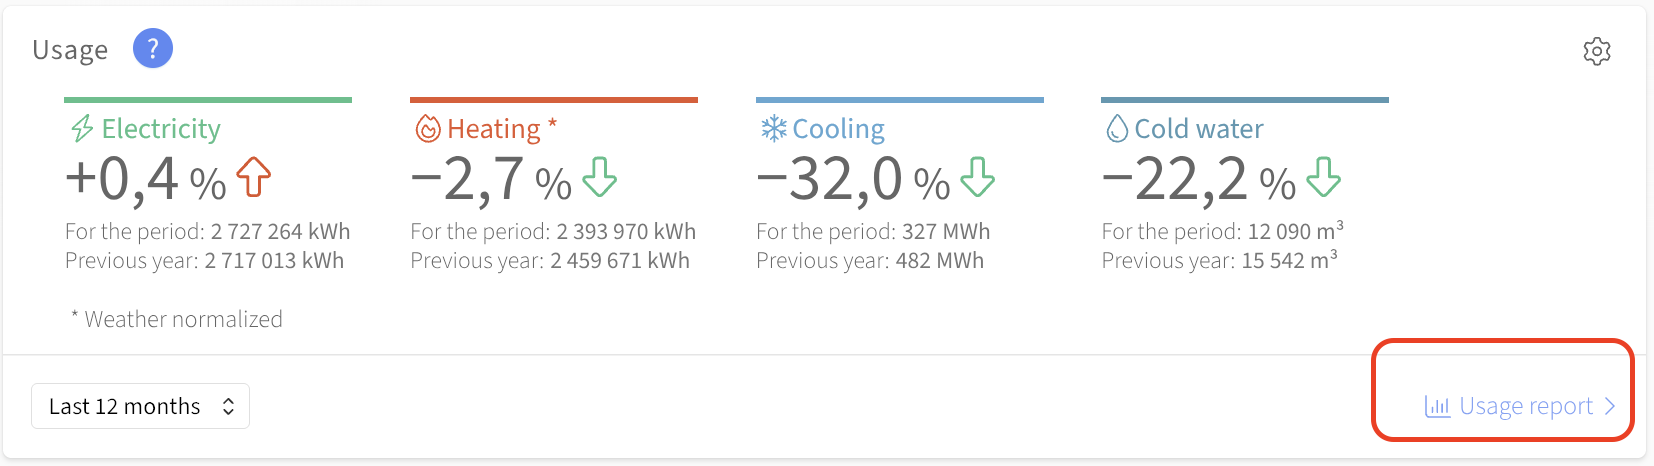Select the Electricity heading

[161, 129]
